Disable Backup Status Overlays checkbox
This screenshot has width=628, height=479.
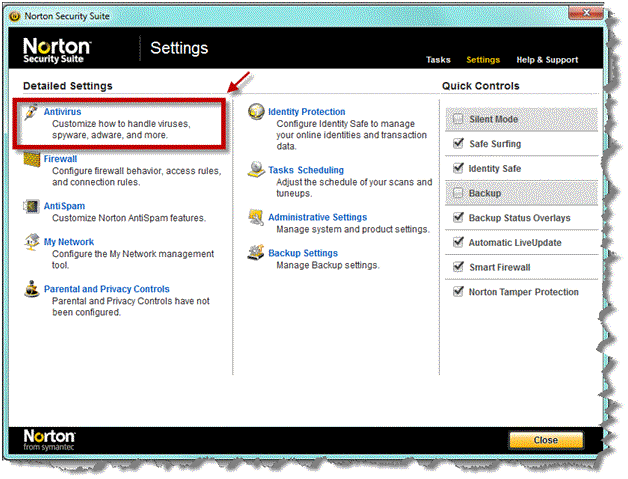click(458, 217)
